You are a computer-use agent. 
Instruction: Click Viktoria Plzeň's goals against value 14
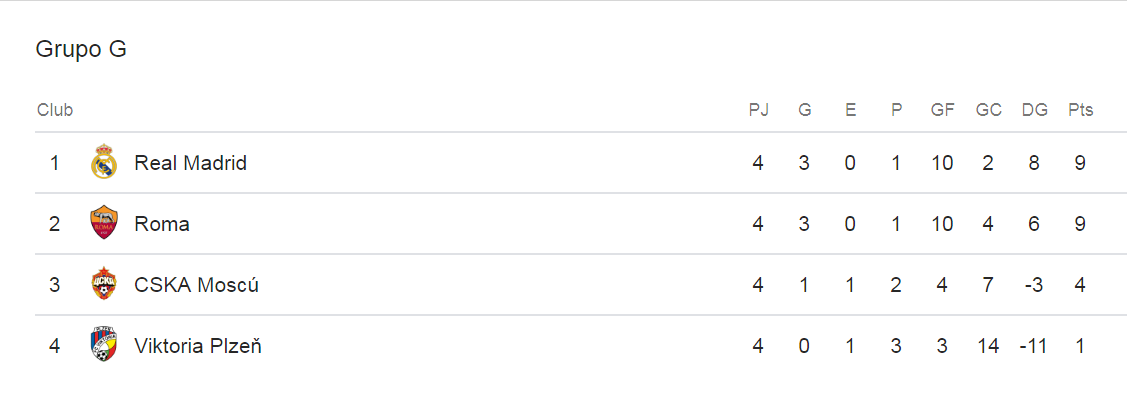coord(988,346)
